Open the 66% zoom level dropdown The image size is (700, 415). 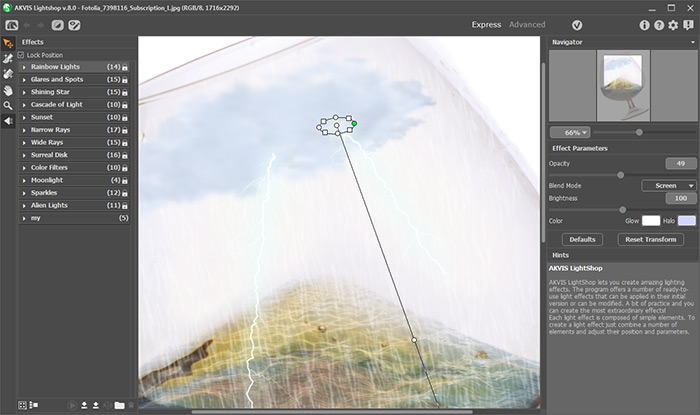click(570, 133)
